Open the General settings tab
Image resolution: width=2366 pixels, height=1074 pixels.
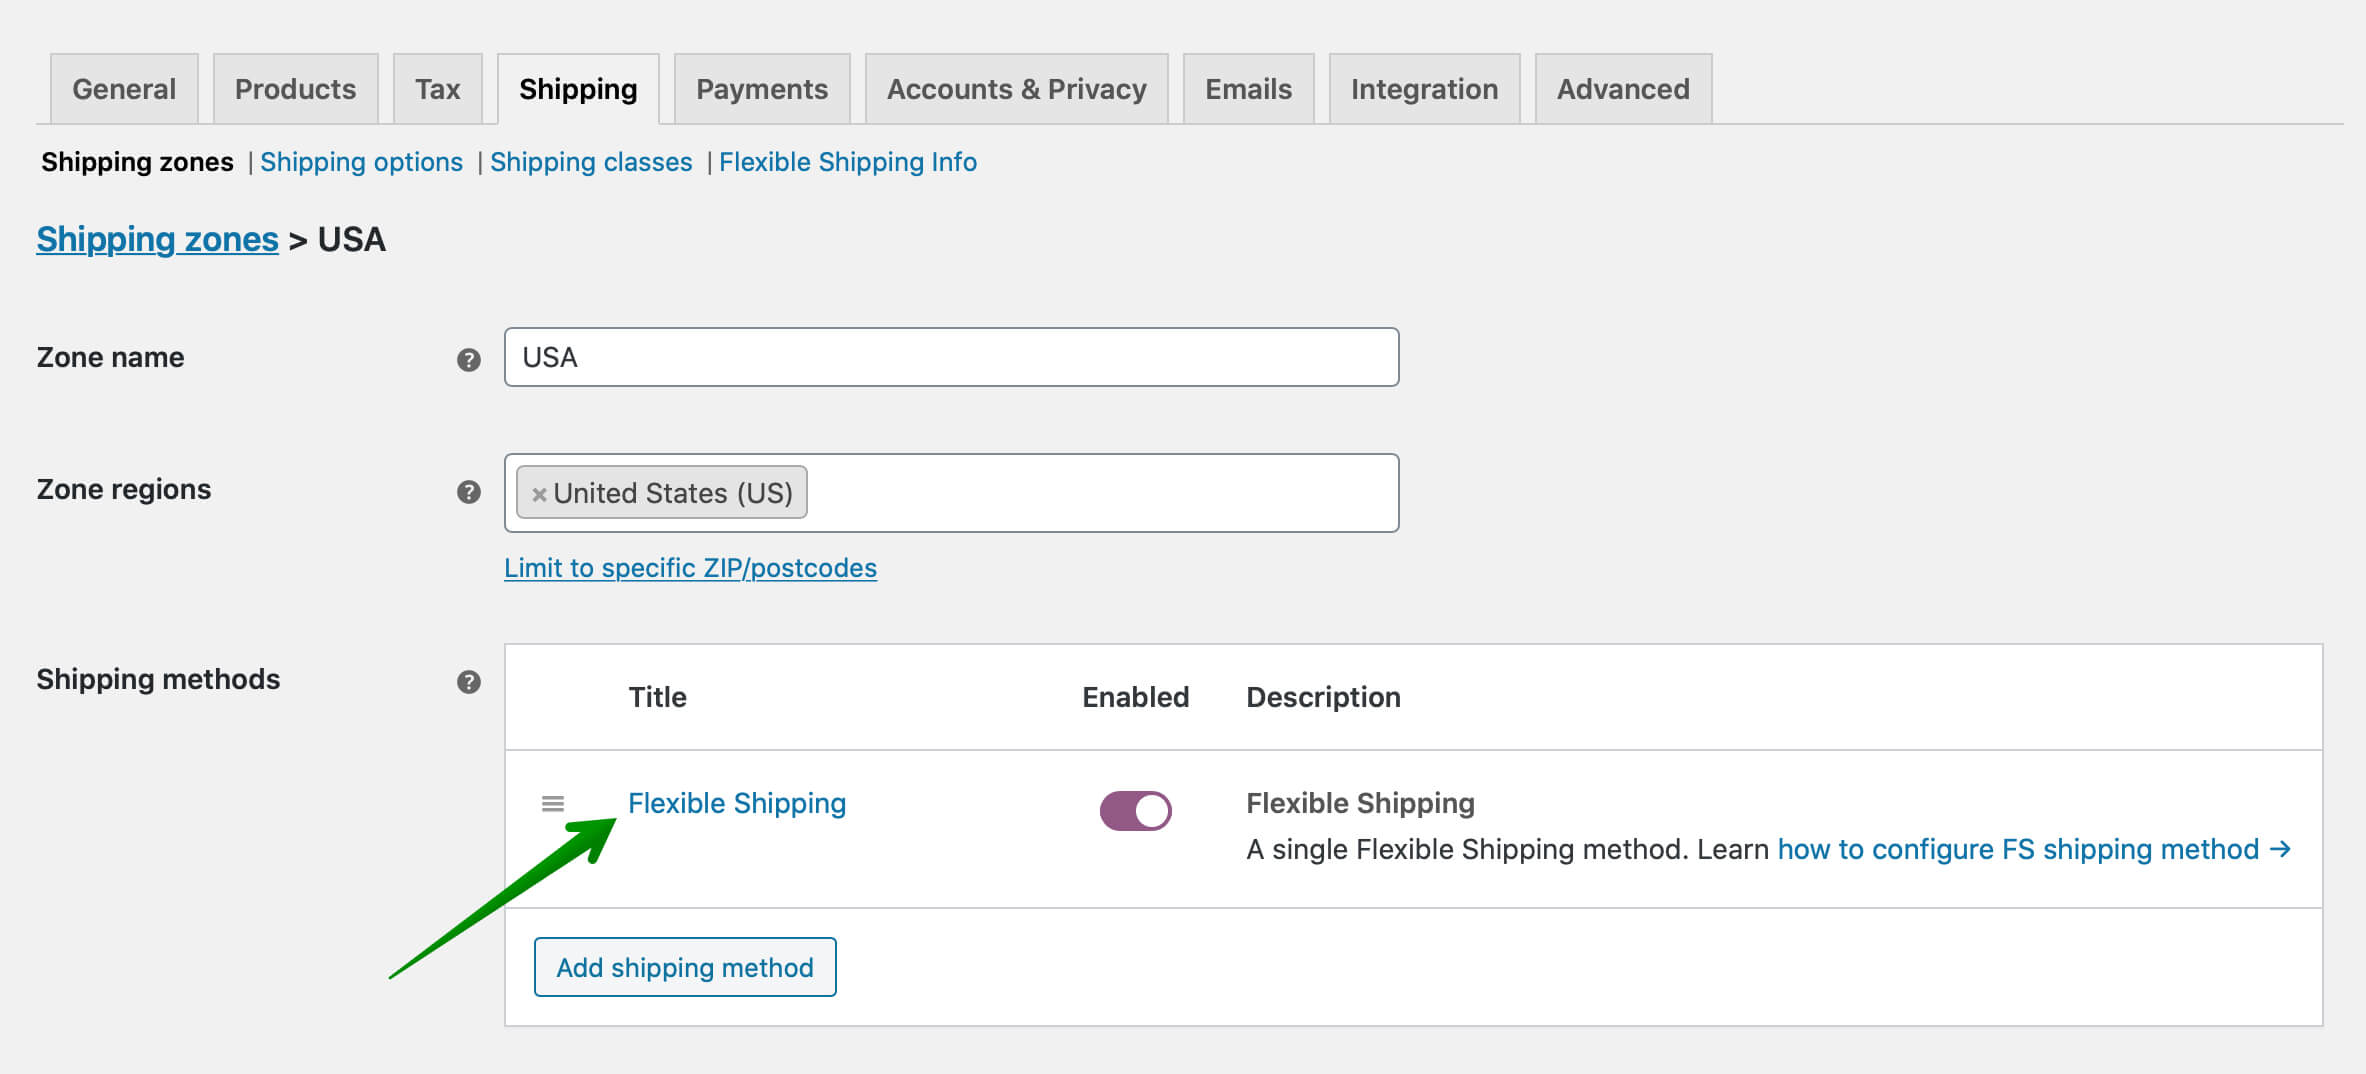pyautogui.click(x=124, y=89)
